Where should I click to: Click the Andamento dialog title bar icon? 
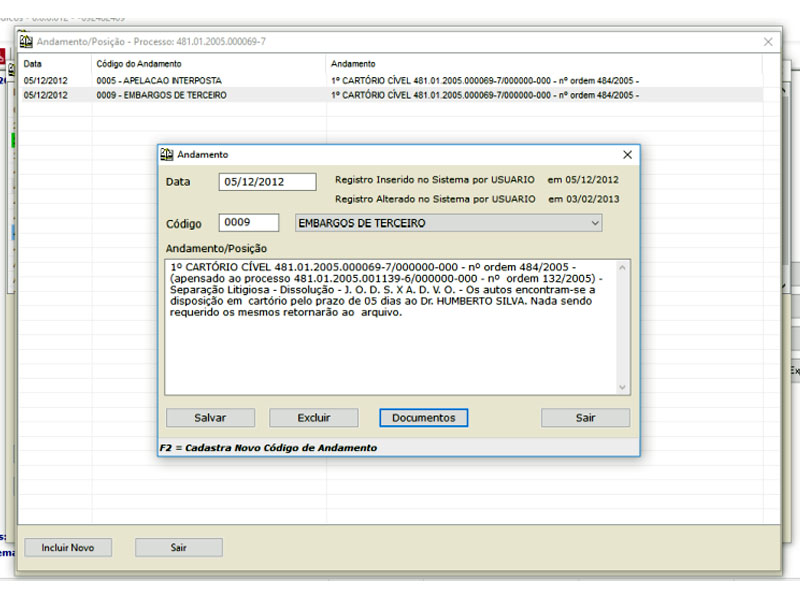pyautogui.click(x=168, y=154)
